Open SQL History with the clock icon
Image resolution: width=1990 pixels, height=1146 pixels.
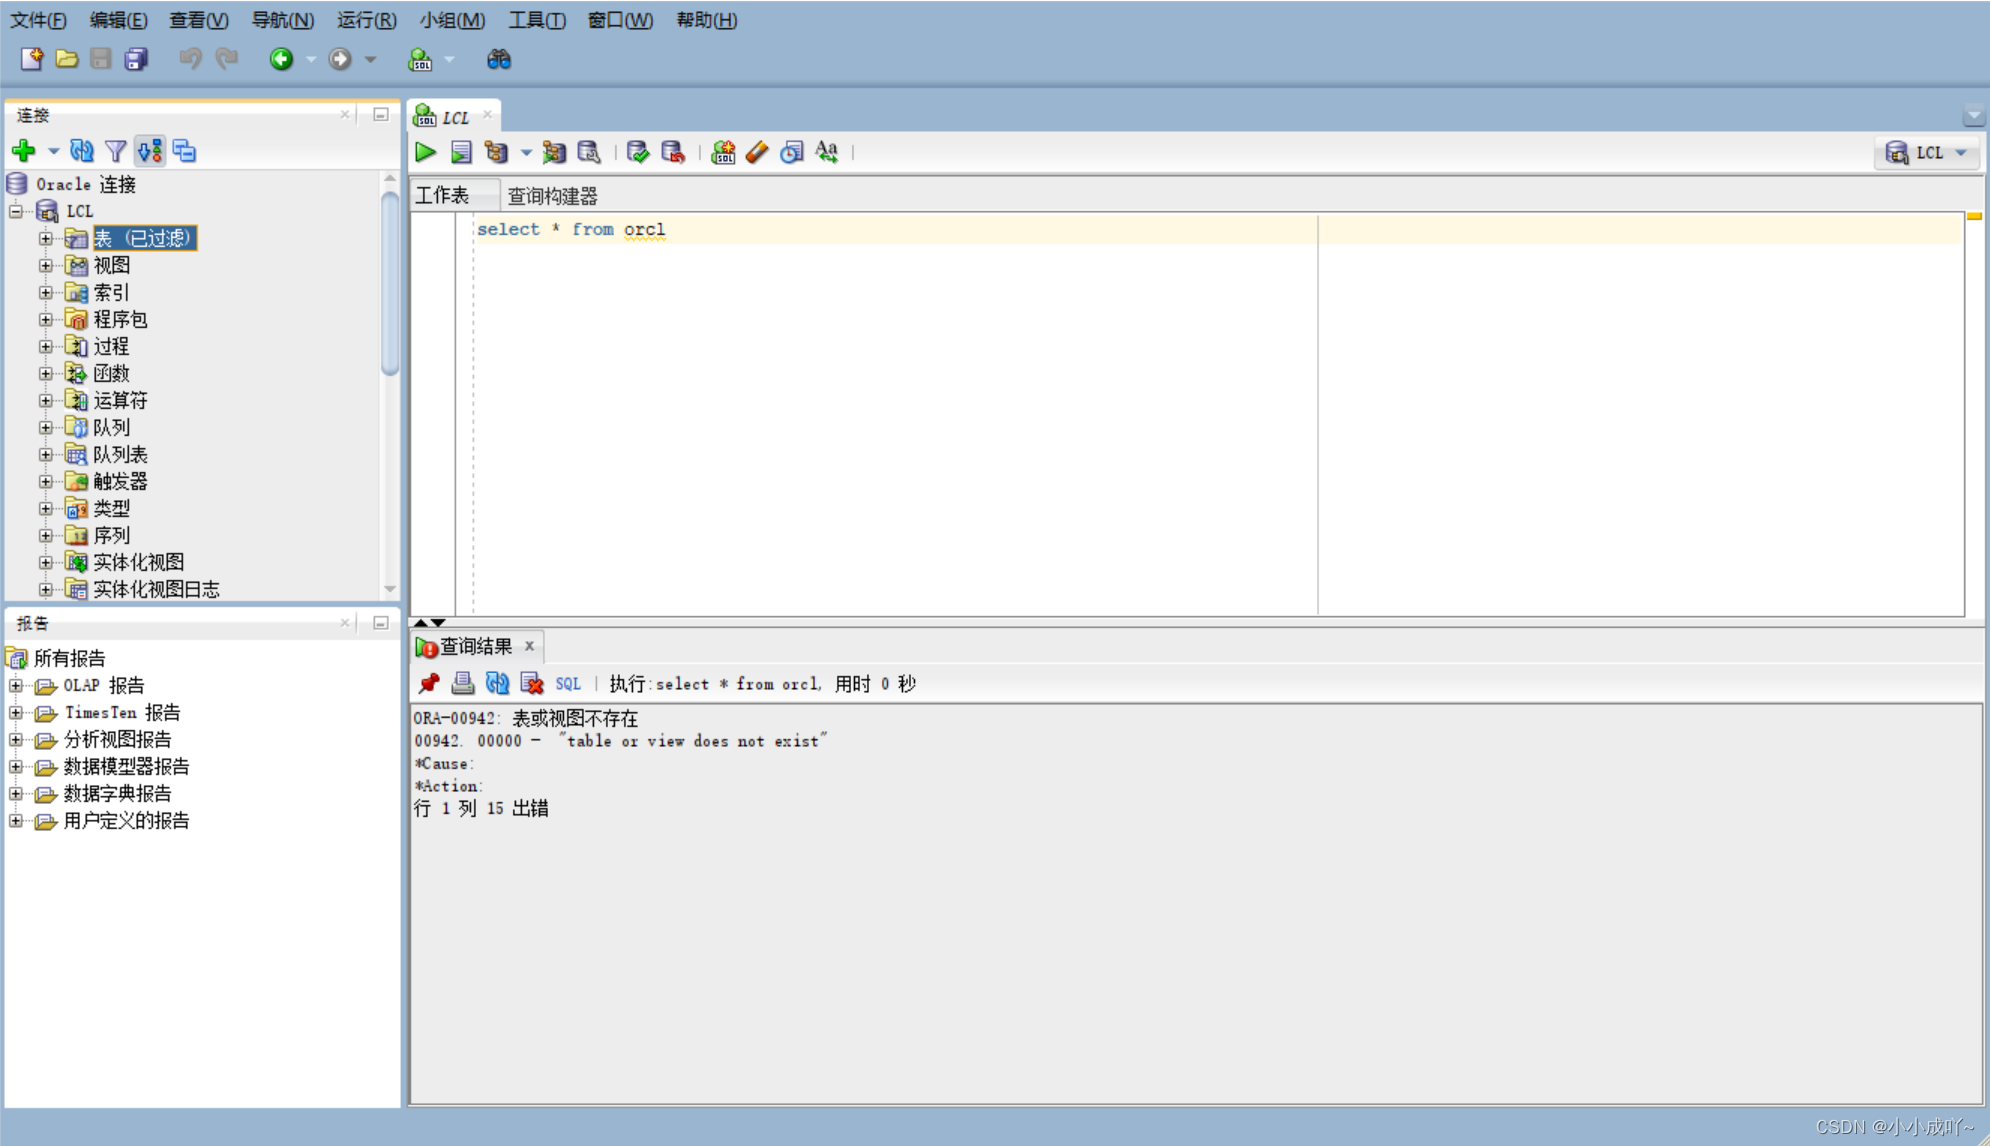pyautogui.click(x=792, y=152)
